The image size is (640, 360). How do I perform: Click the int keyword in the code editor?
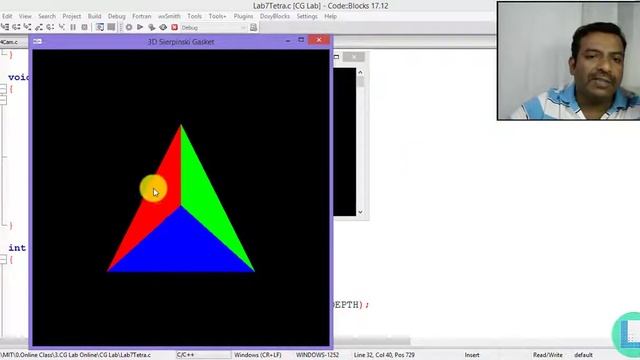pyautogui.click(x=17, y=248)
